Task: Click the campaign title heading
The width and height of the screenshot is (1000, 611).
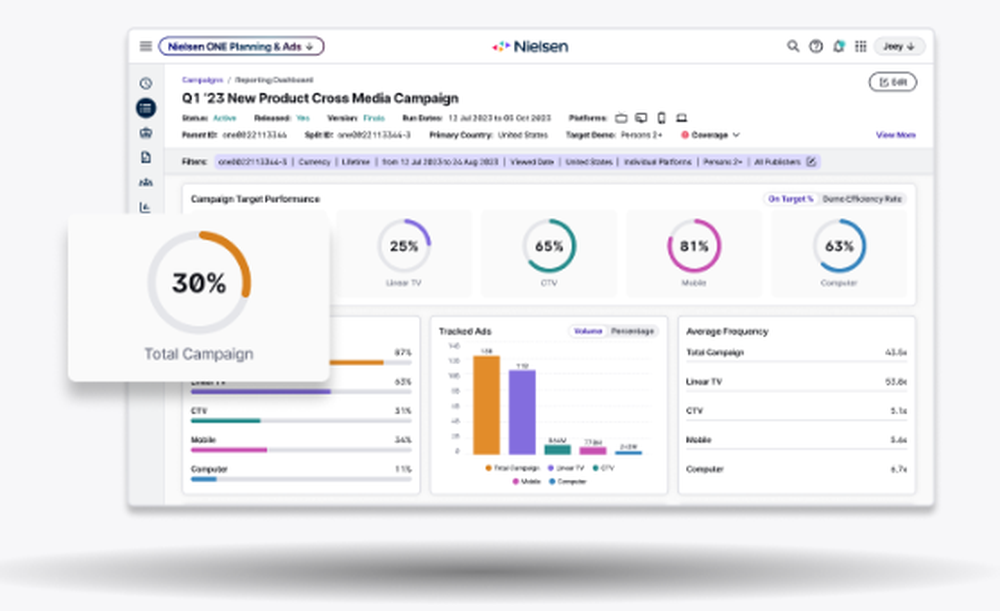Action: [x=320, y=98]
